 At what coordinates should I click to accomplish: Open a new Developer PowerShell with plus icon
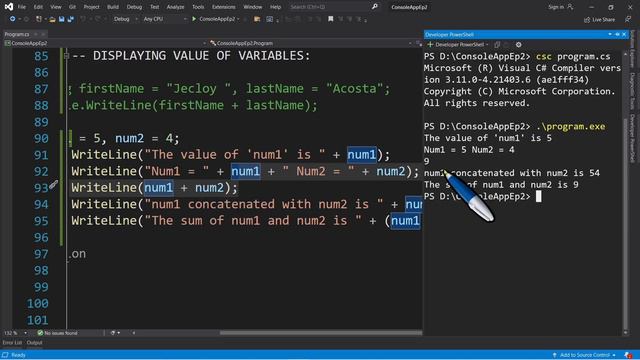430,44
